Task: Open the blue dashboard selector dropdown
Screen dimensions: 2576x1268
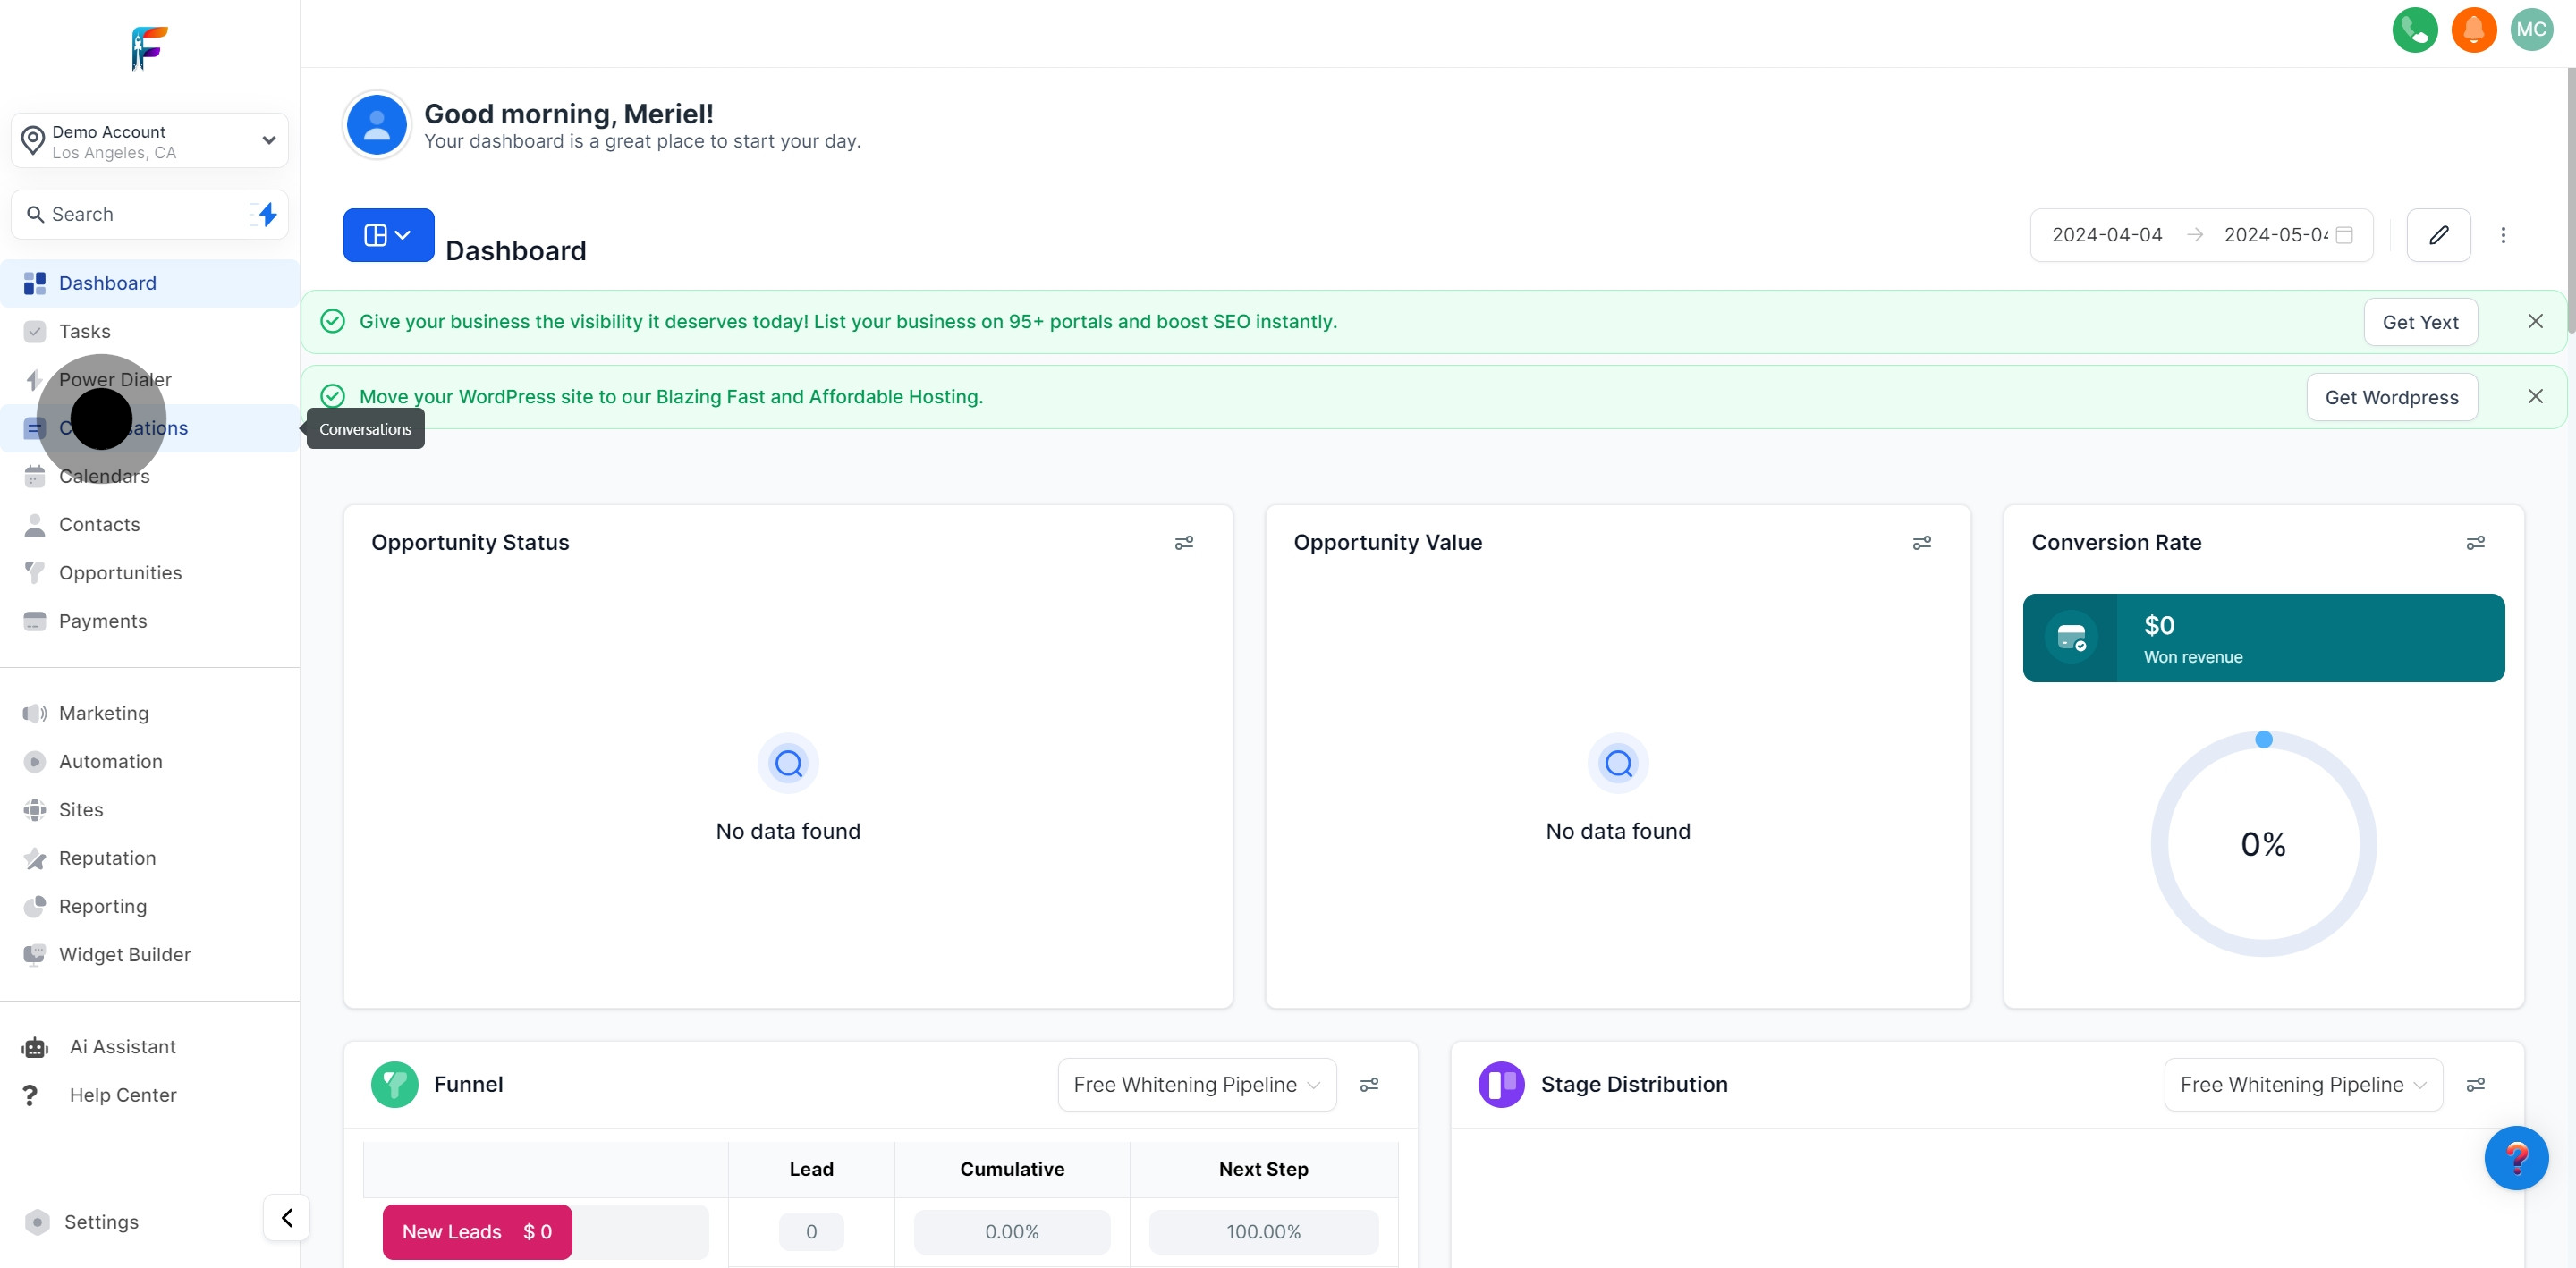Action: [x=388, y=235]
